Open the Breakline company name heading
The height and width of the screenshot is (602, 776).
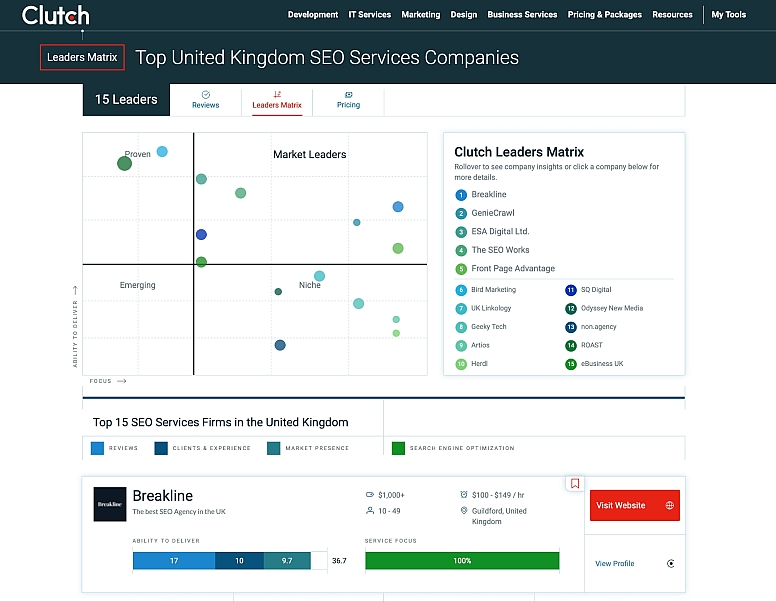point(163,496)
